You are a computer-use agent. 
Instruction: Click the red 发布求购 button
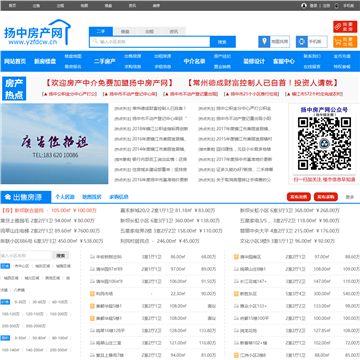326,197
